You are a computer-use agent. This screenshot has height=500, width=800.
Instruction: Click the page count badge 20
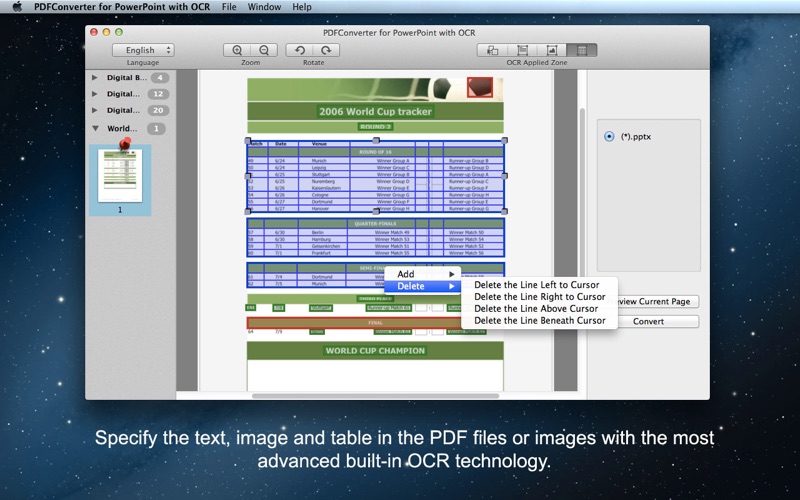[158, 110]
